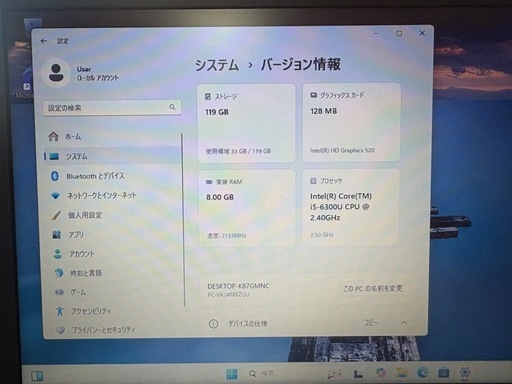Click この PC の名前を変更 button
The width and height of the screenshot is (512, 384).
[x=373, y=288]
